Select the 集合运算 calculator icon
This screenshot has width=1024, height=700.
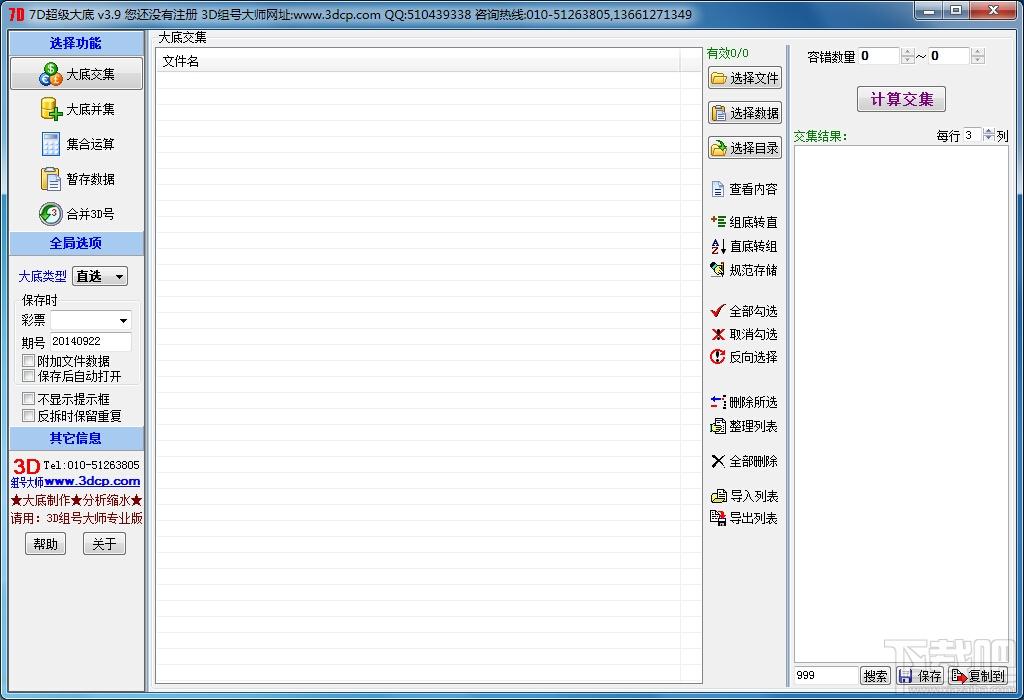point(50,144)
